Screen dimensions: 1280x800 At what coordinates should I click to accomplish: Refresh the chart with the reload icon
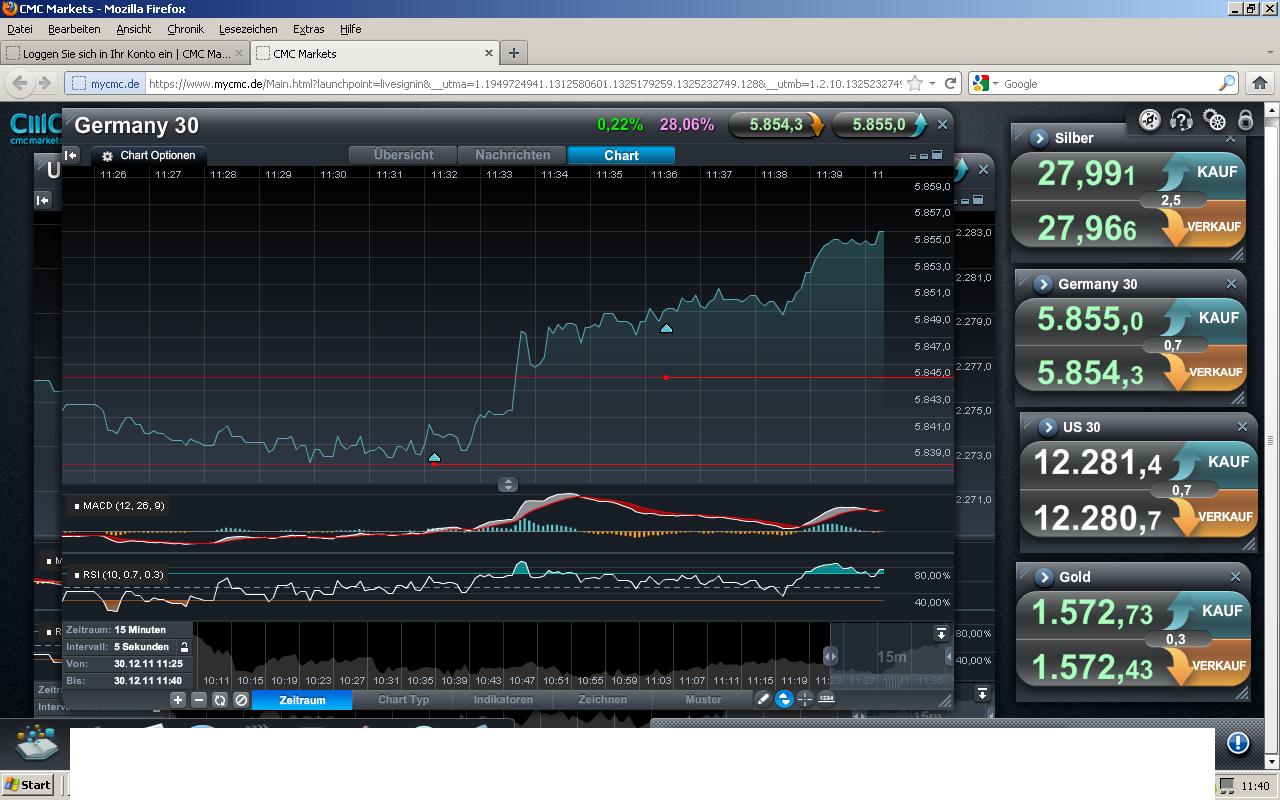[220, 700]
